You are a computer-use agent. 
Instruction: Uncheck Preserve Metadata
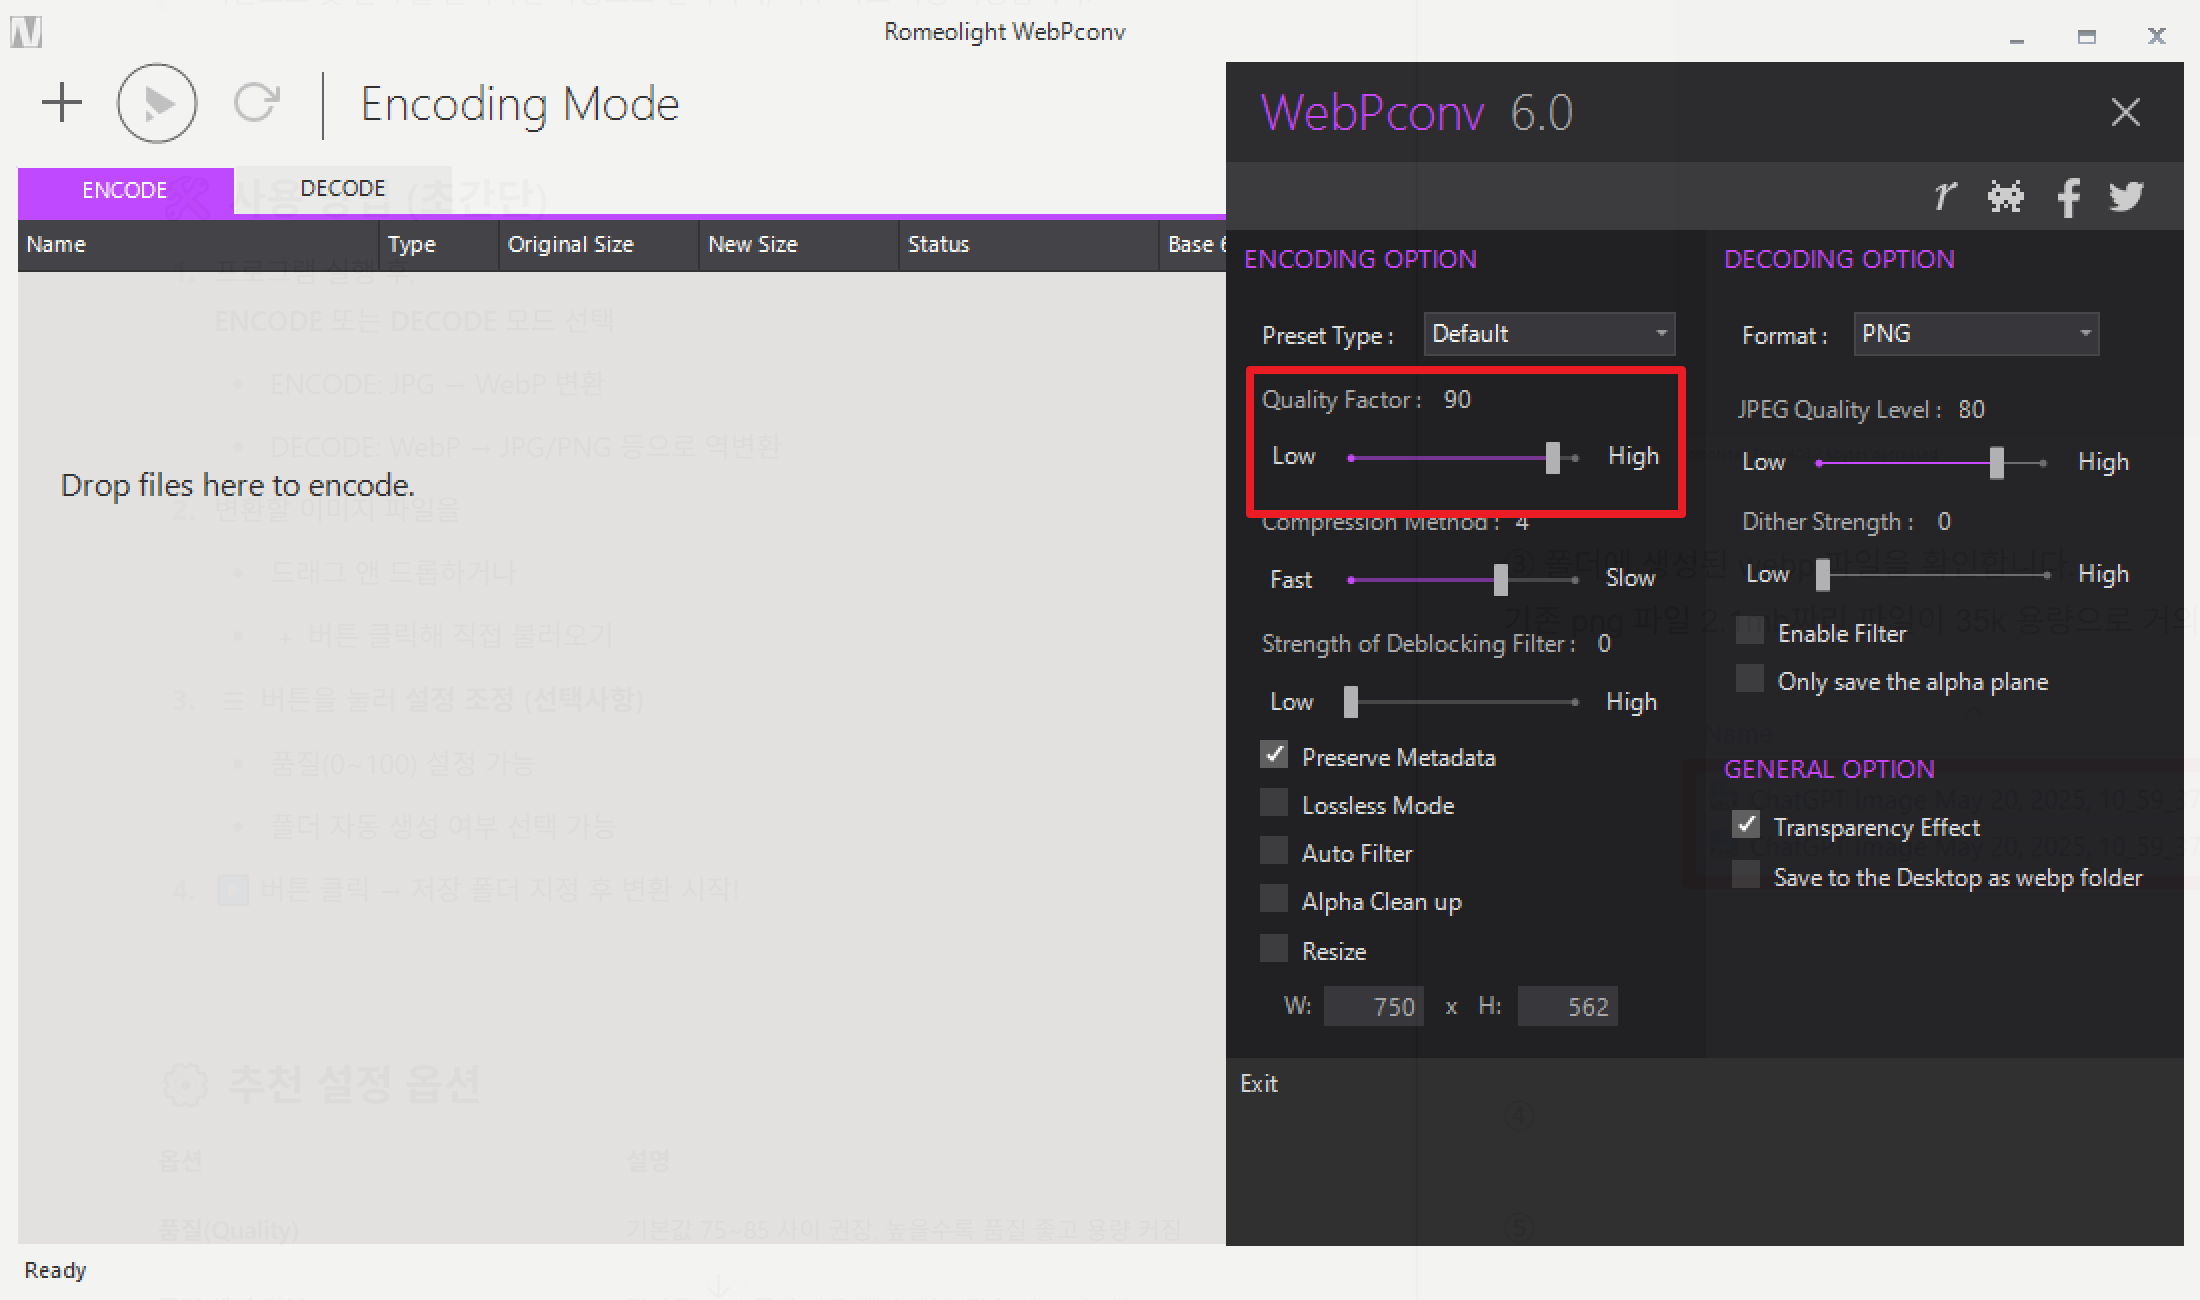point(1273,755)
